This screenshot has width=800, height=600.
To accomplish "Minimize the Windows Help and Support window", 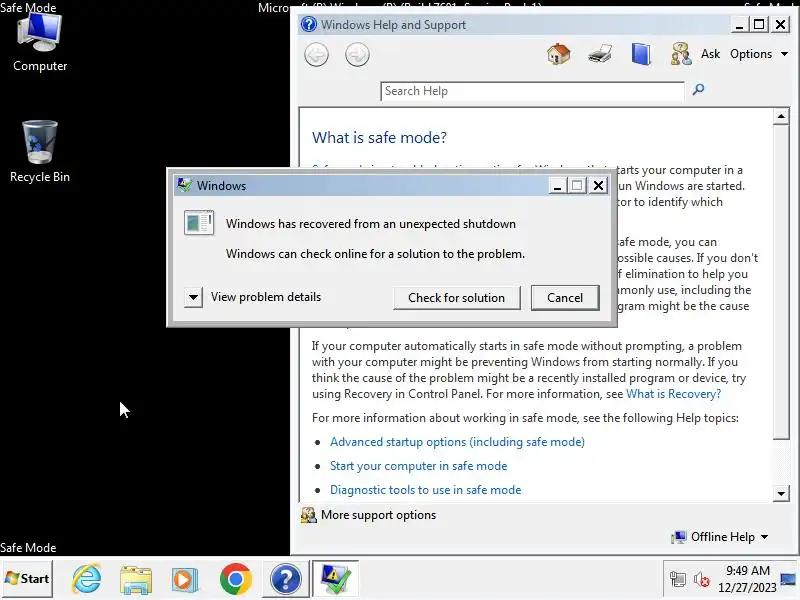I will [x=739, y=24].
